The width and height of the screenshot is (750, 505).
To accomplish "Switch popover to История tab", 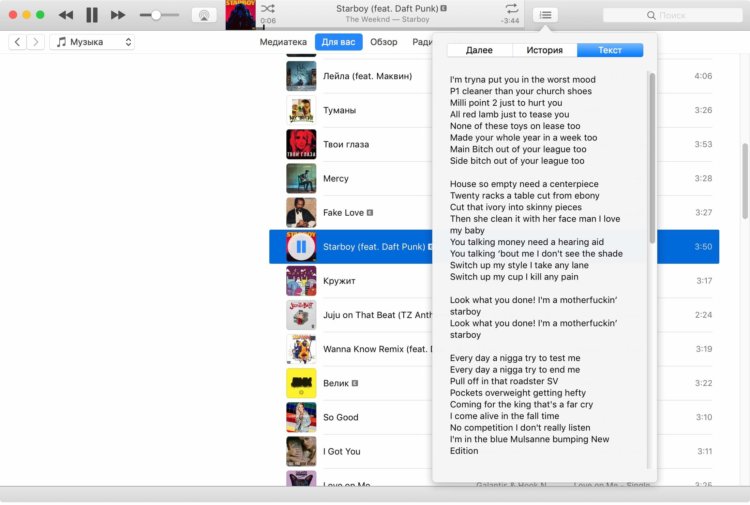I will (x=545, y=50).
